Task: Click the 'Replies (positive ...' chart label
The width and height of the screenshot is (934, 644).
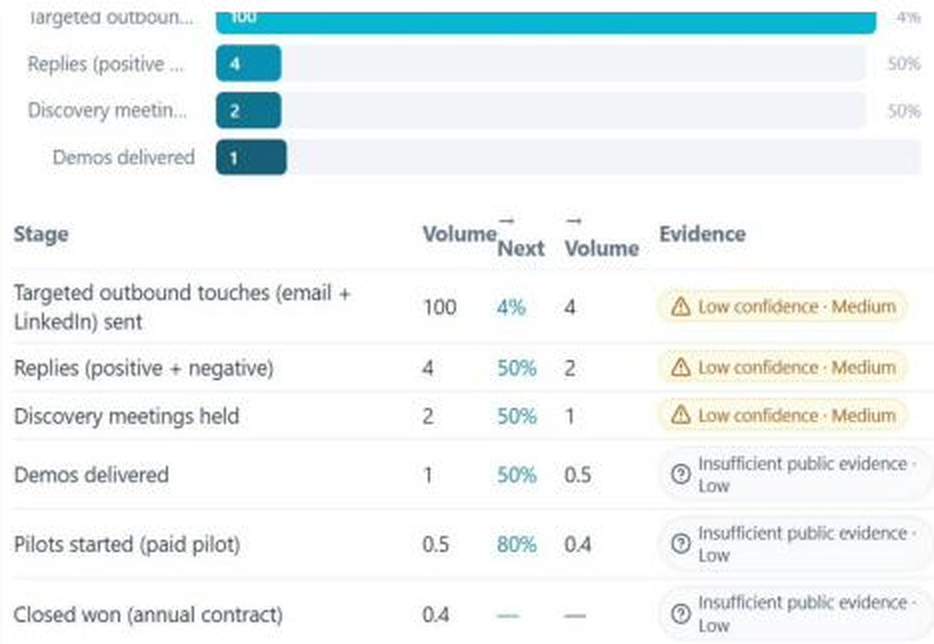Action: 106,64
